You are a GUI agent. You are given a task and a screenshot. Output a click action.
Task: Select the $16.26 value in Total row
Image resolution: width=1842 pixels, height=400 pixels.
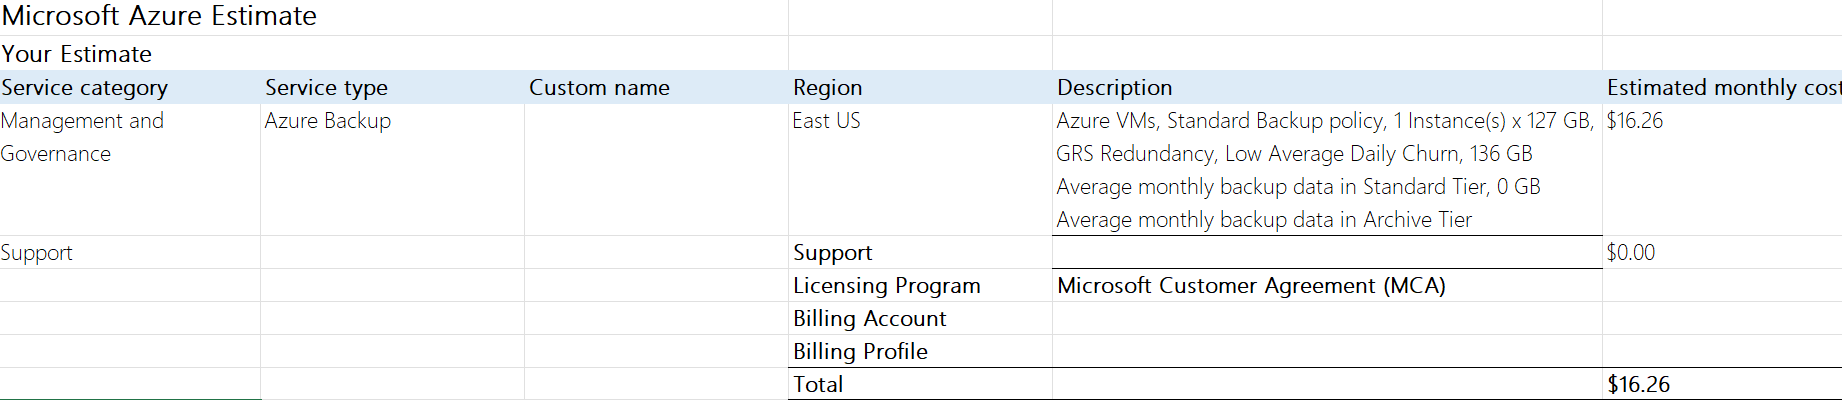pos(1722,384)
